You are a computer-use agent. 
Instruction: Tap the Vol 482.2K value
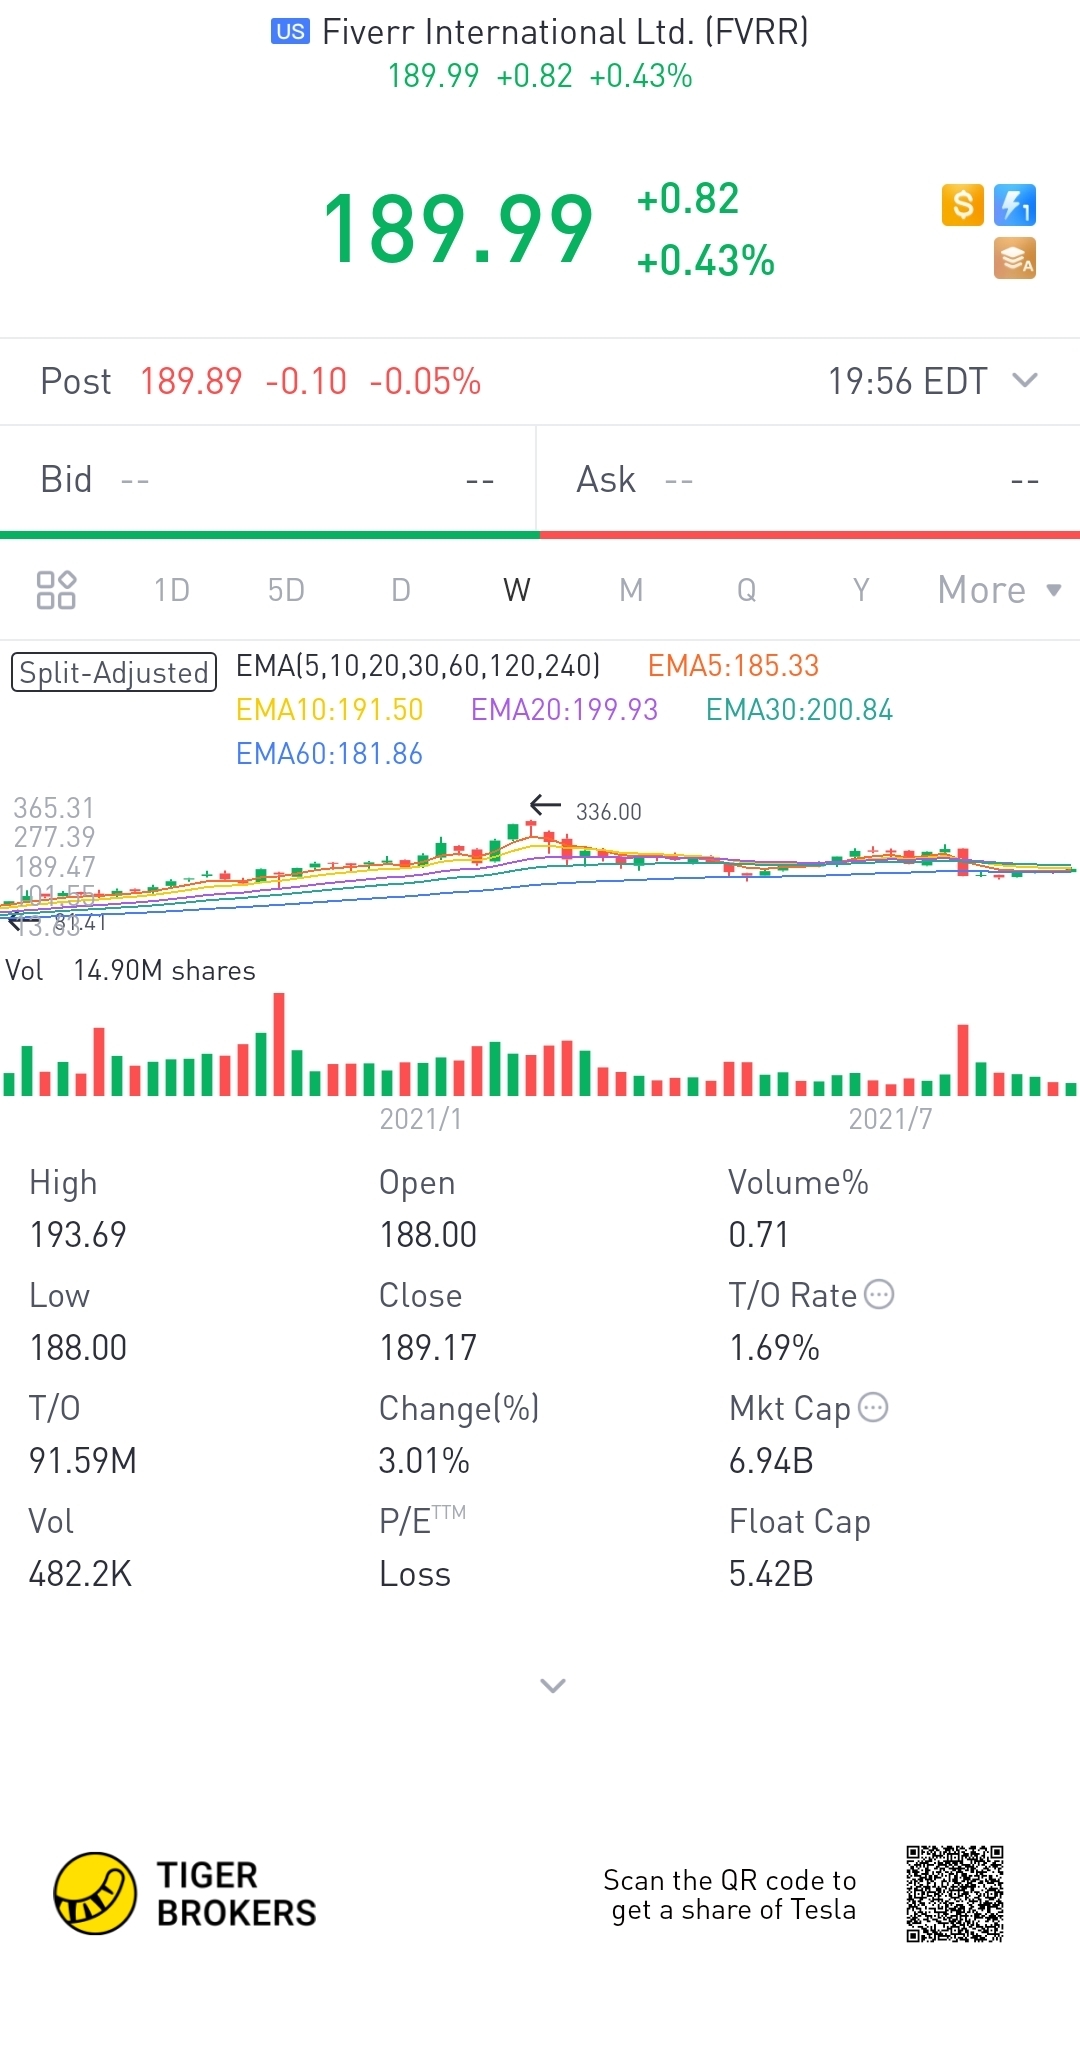(x=80, y=1573)
